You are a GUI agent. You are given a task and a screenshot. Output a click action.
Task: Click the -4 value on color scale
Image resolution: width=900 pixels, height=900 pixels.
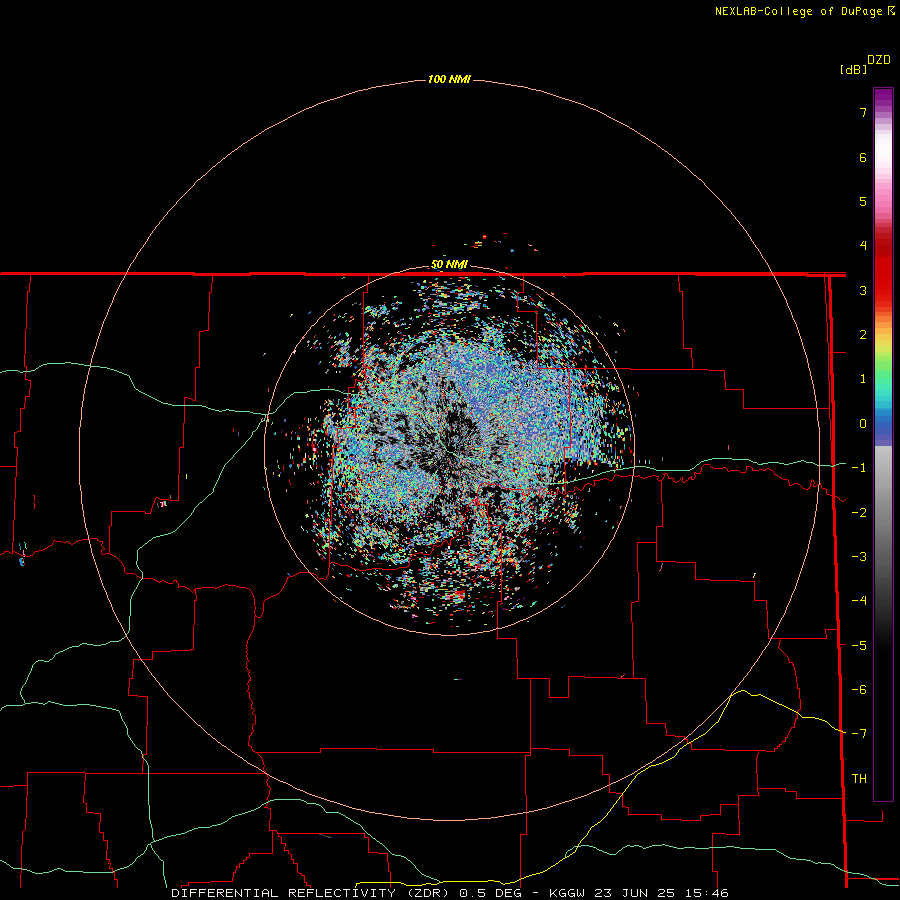point(859,601)
